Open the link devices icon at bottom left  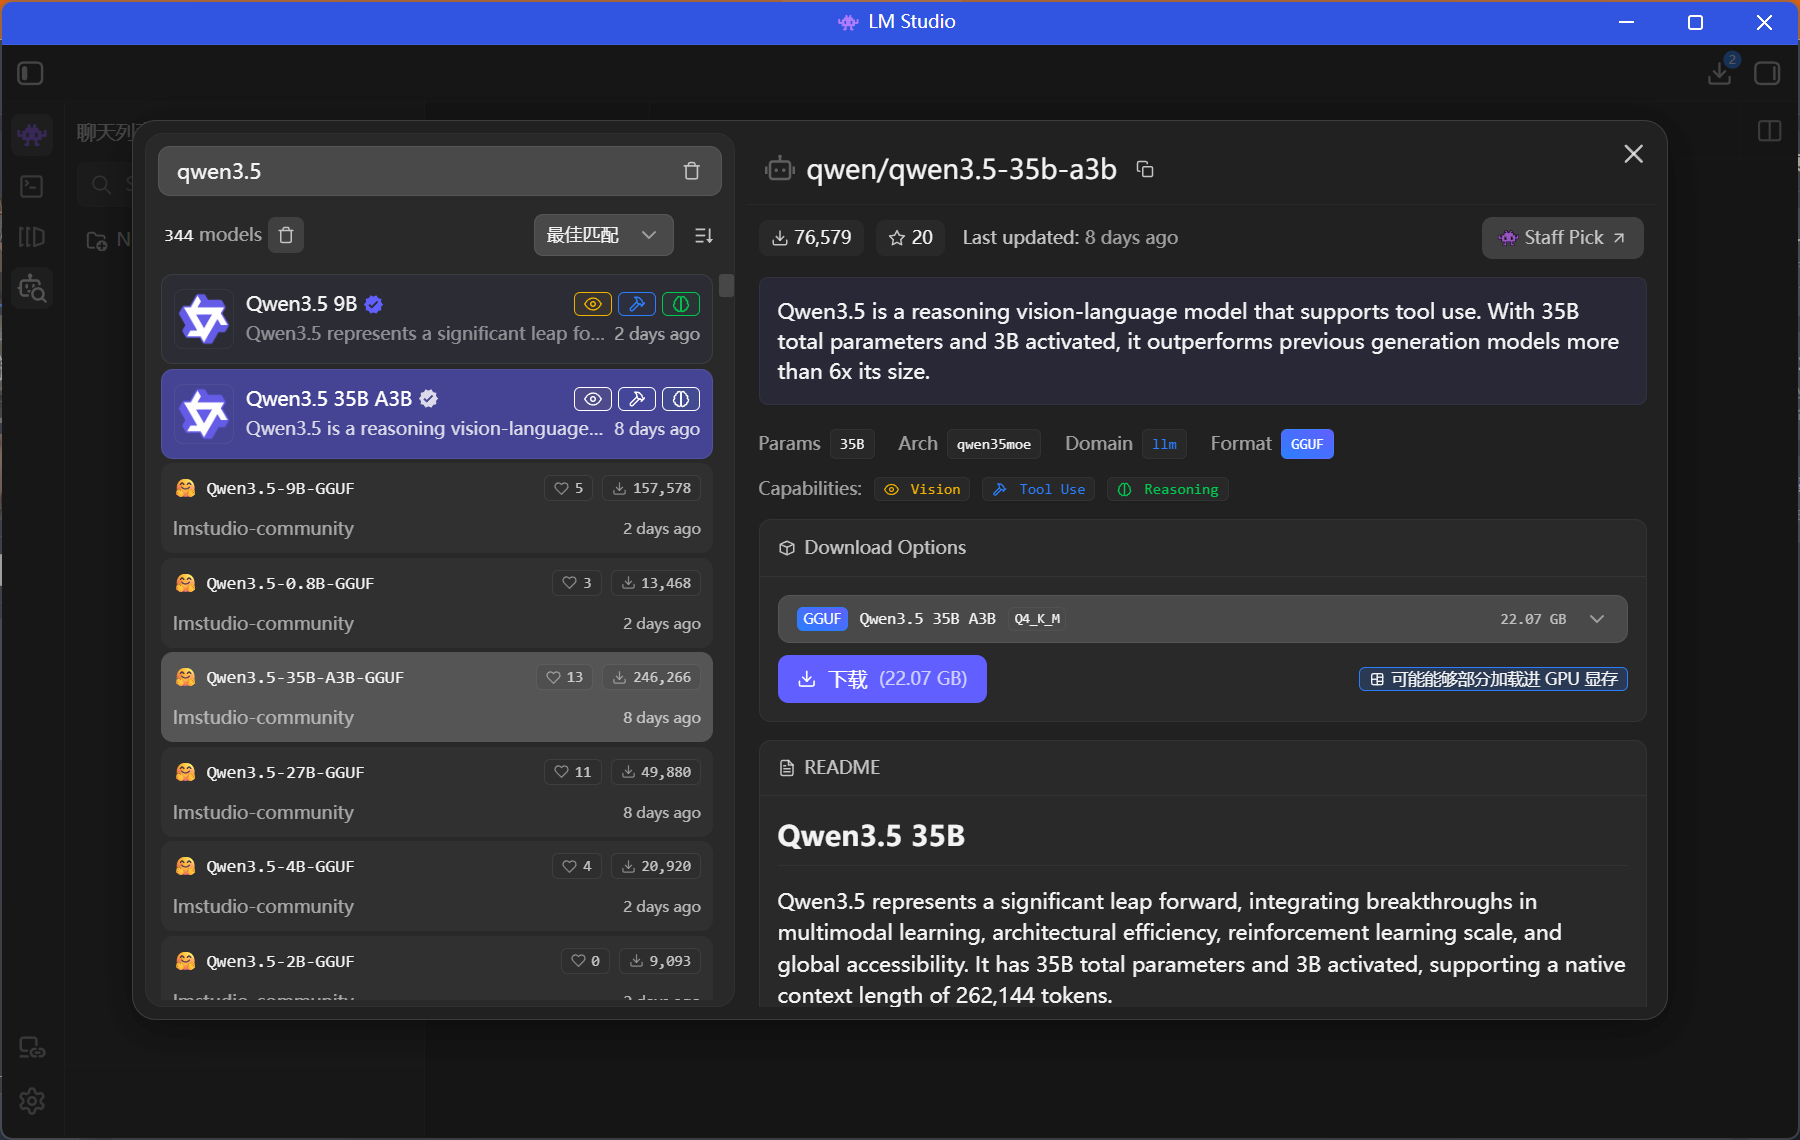(32, 1047)
